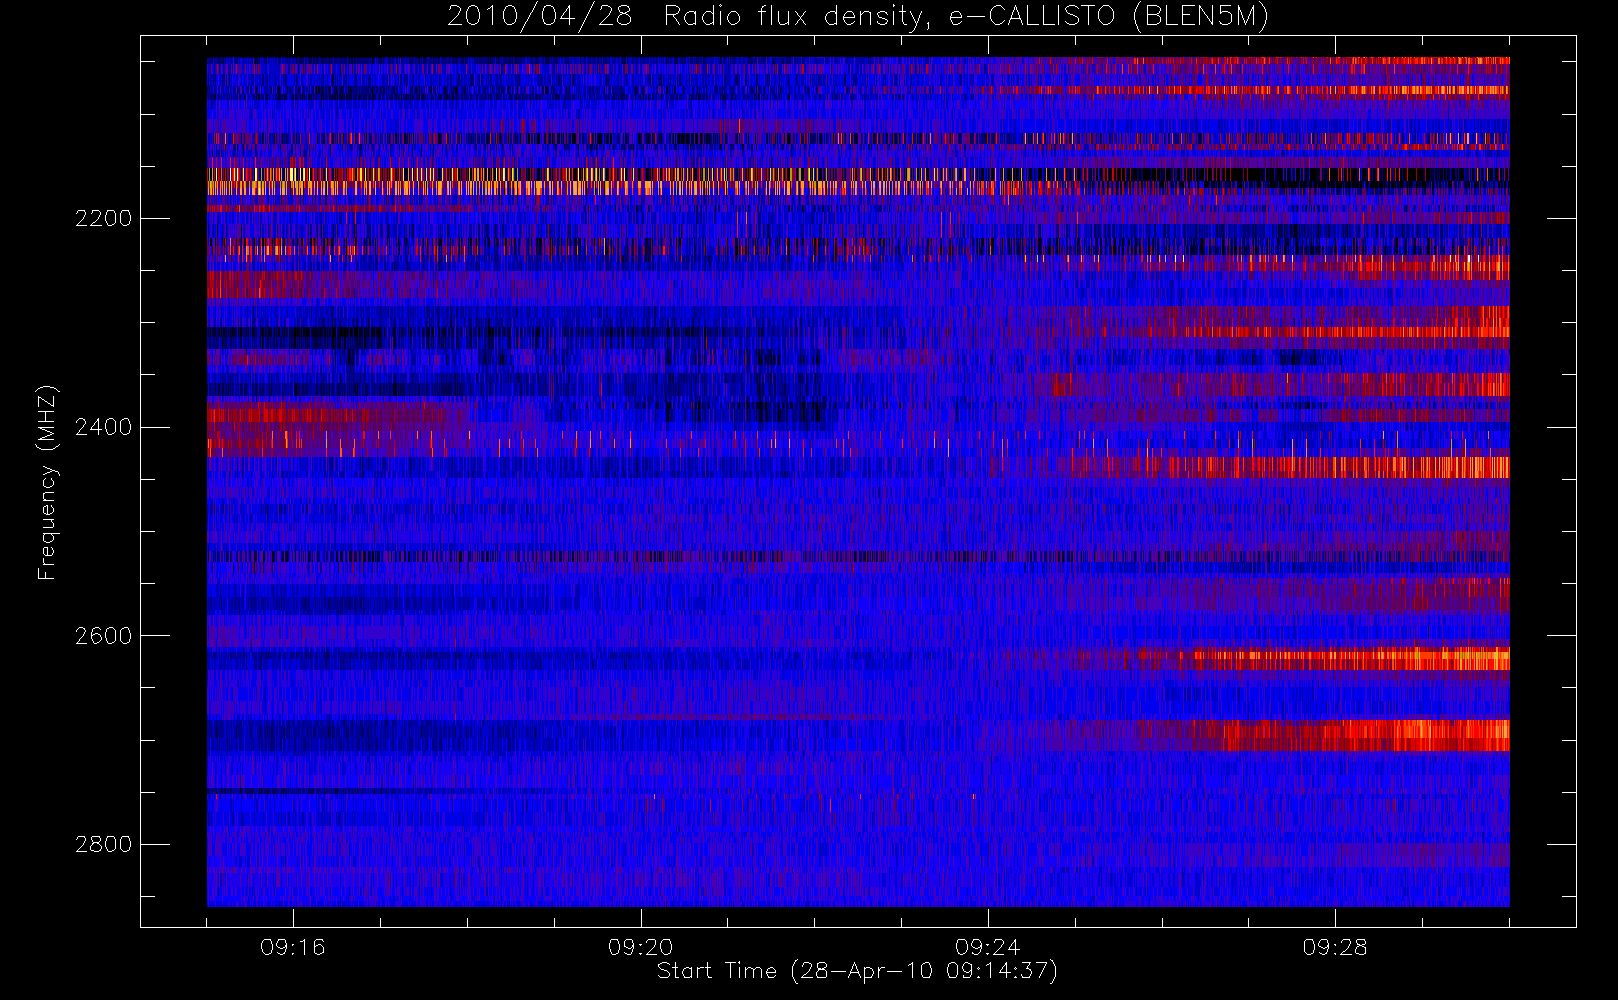Viewport: 1618px width, 1000px height.
Task: Click the plot title with date 2010/04/28
Action: point(858,17)
